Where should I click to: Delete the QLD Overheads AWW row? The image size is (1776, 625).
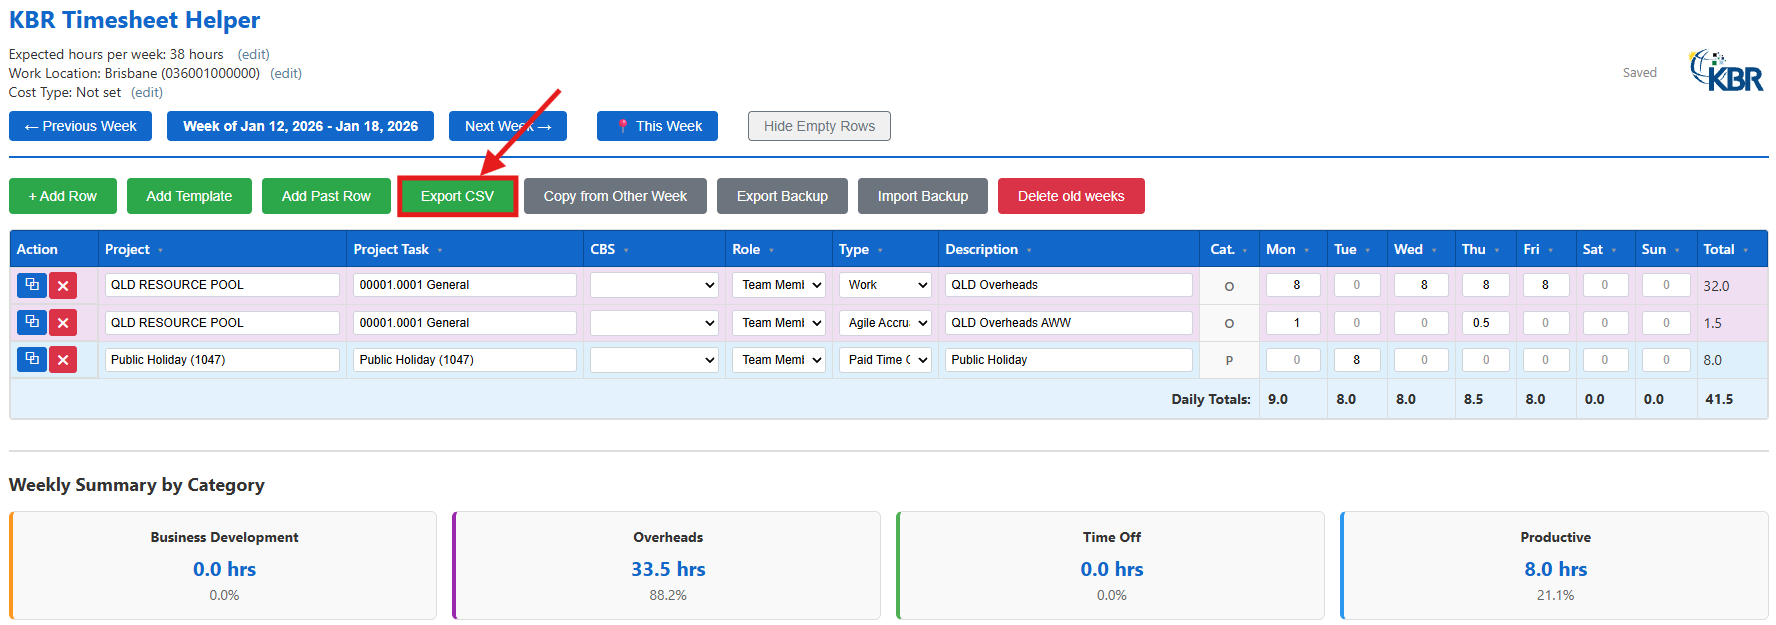click(63, 323)
